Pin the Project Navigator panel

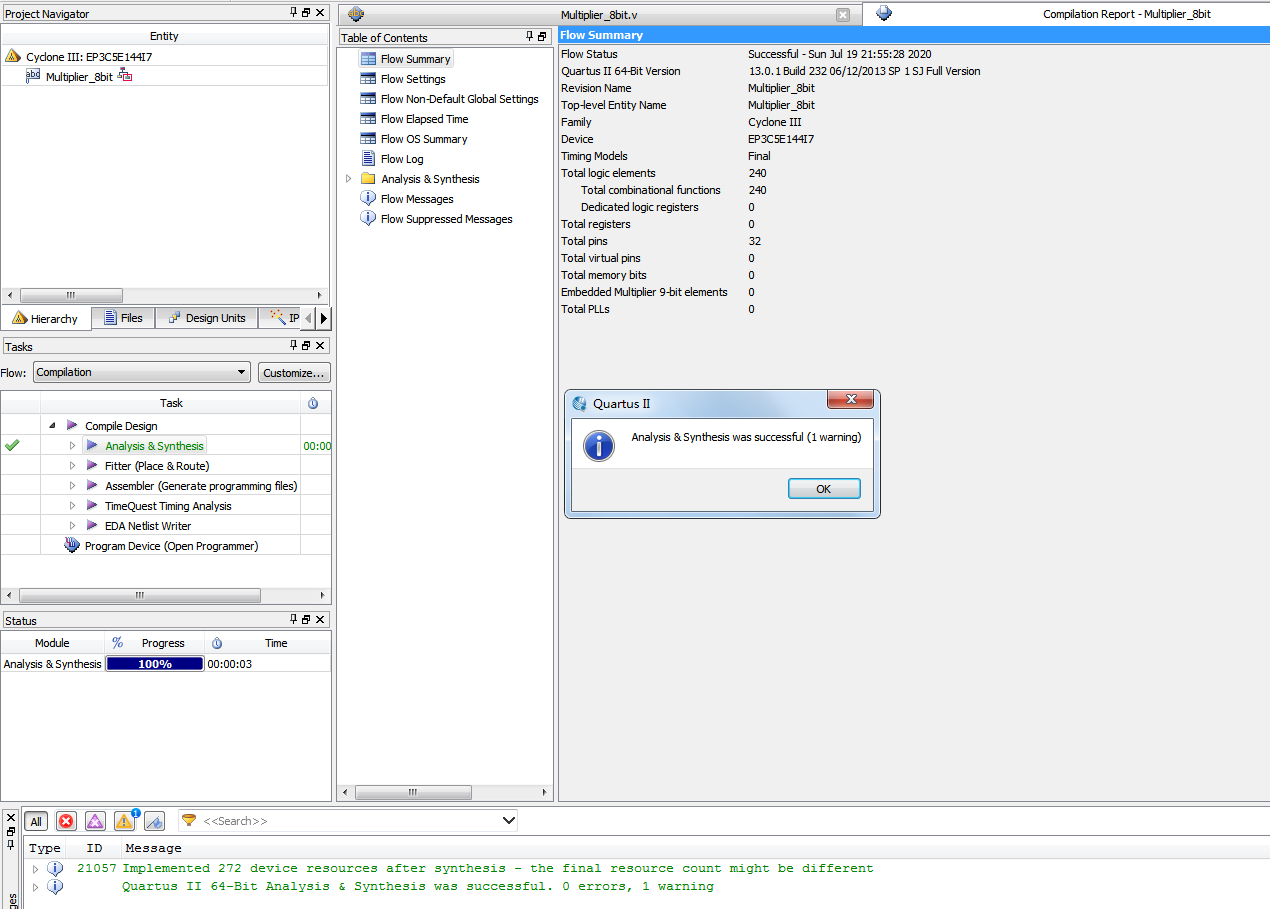point(294,13)
